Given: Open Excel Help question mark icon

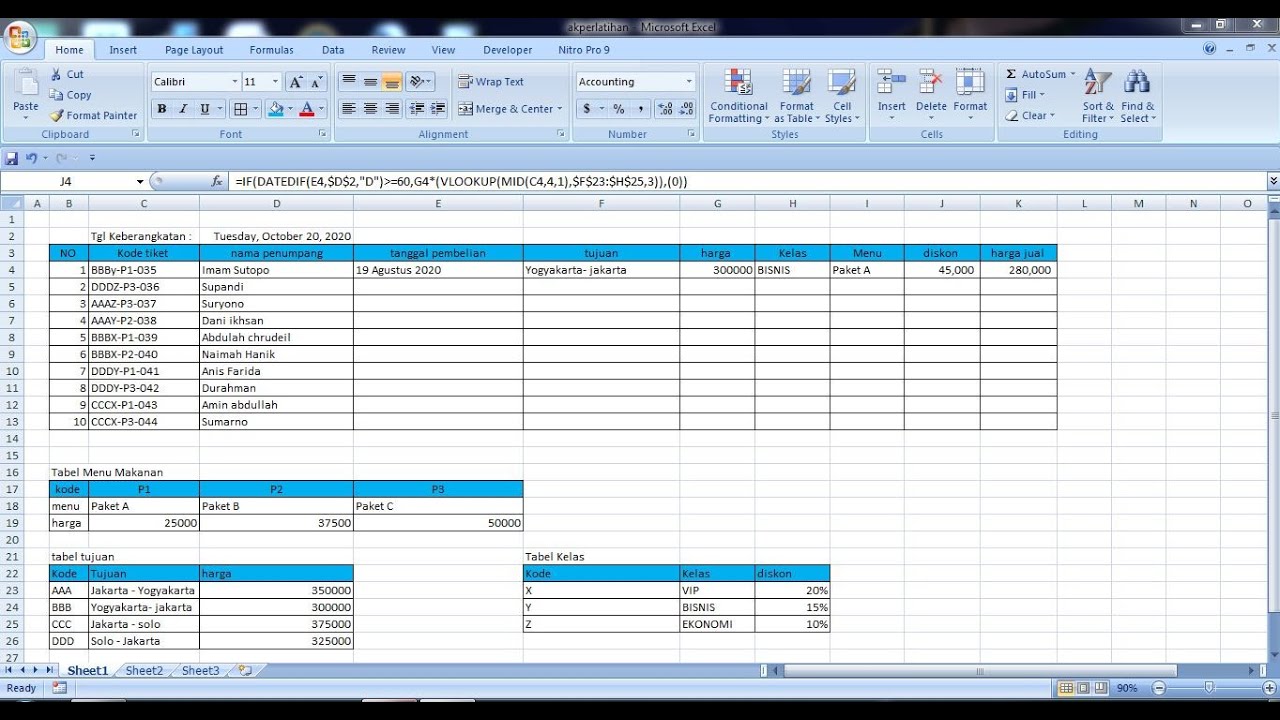Looking at the screenshot, I should click(1210, 49).
